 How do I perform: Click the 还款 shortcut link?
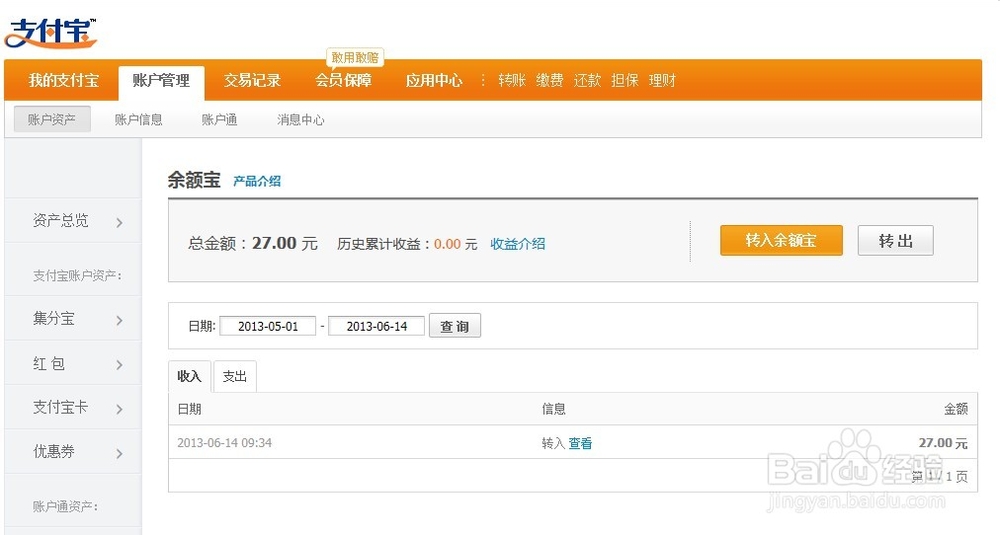click(587, 80)
